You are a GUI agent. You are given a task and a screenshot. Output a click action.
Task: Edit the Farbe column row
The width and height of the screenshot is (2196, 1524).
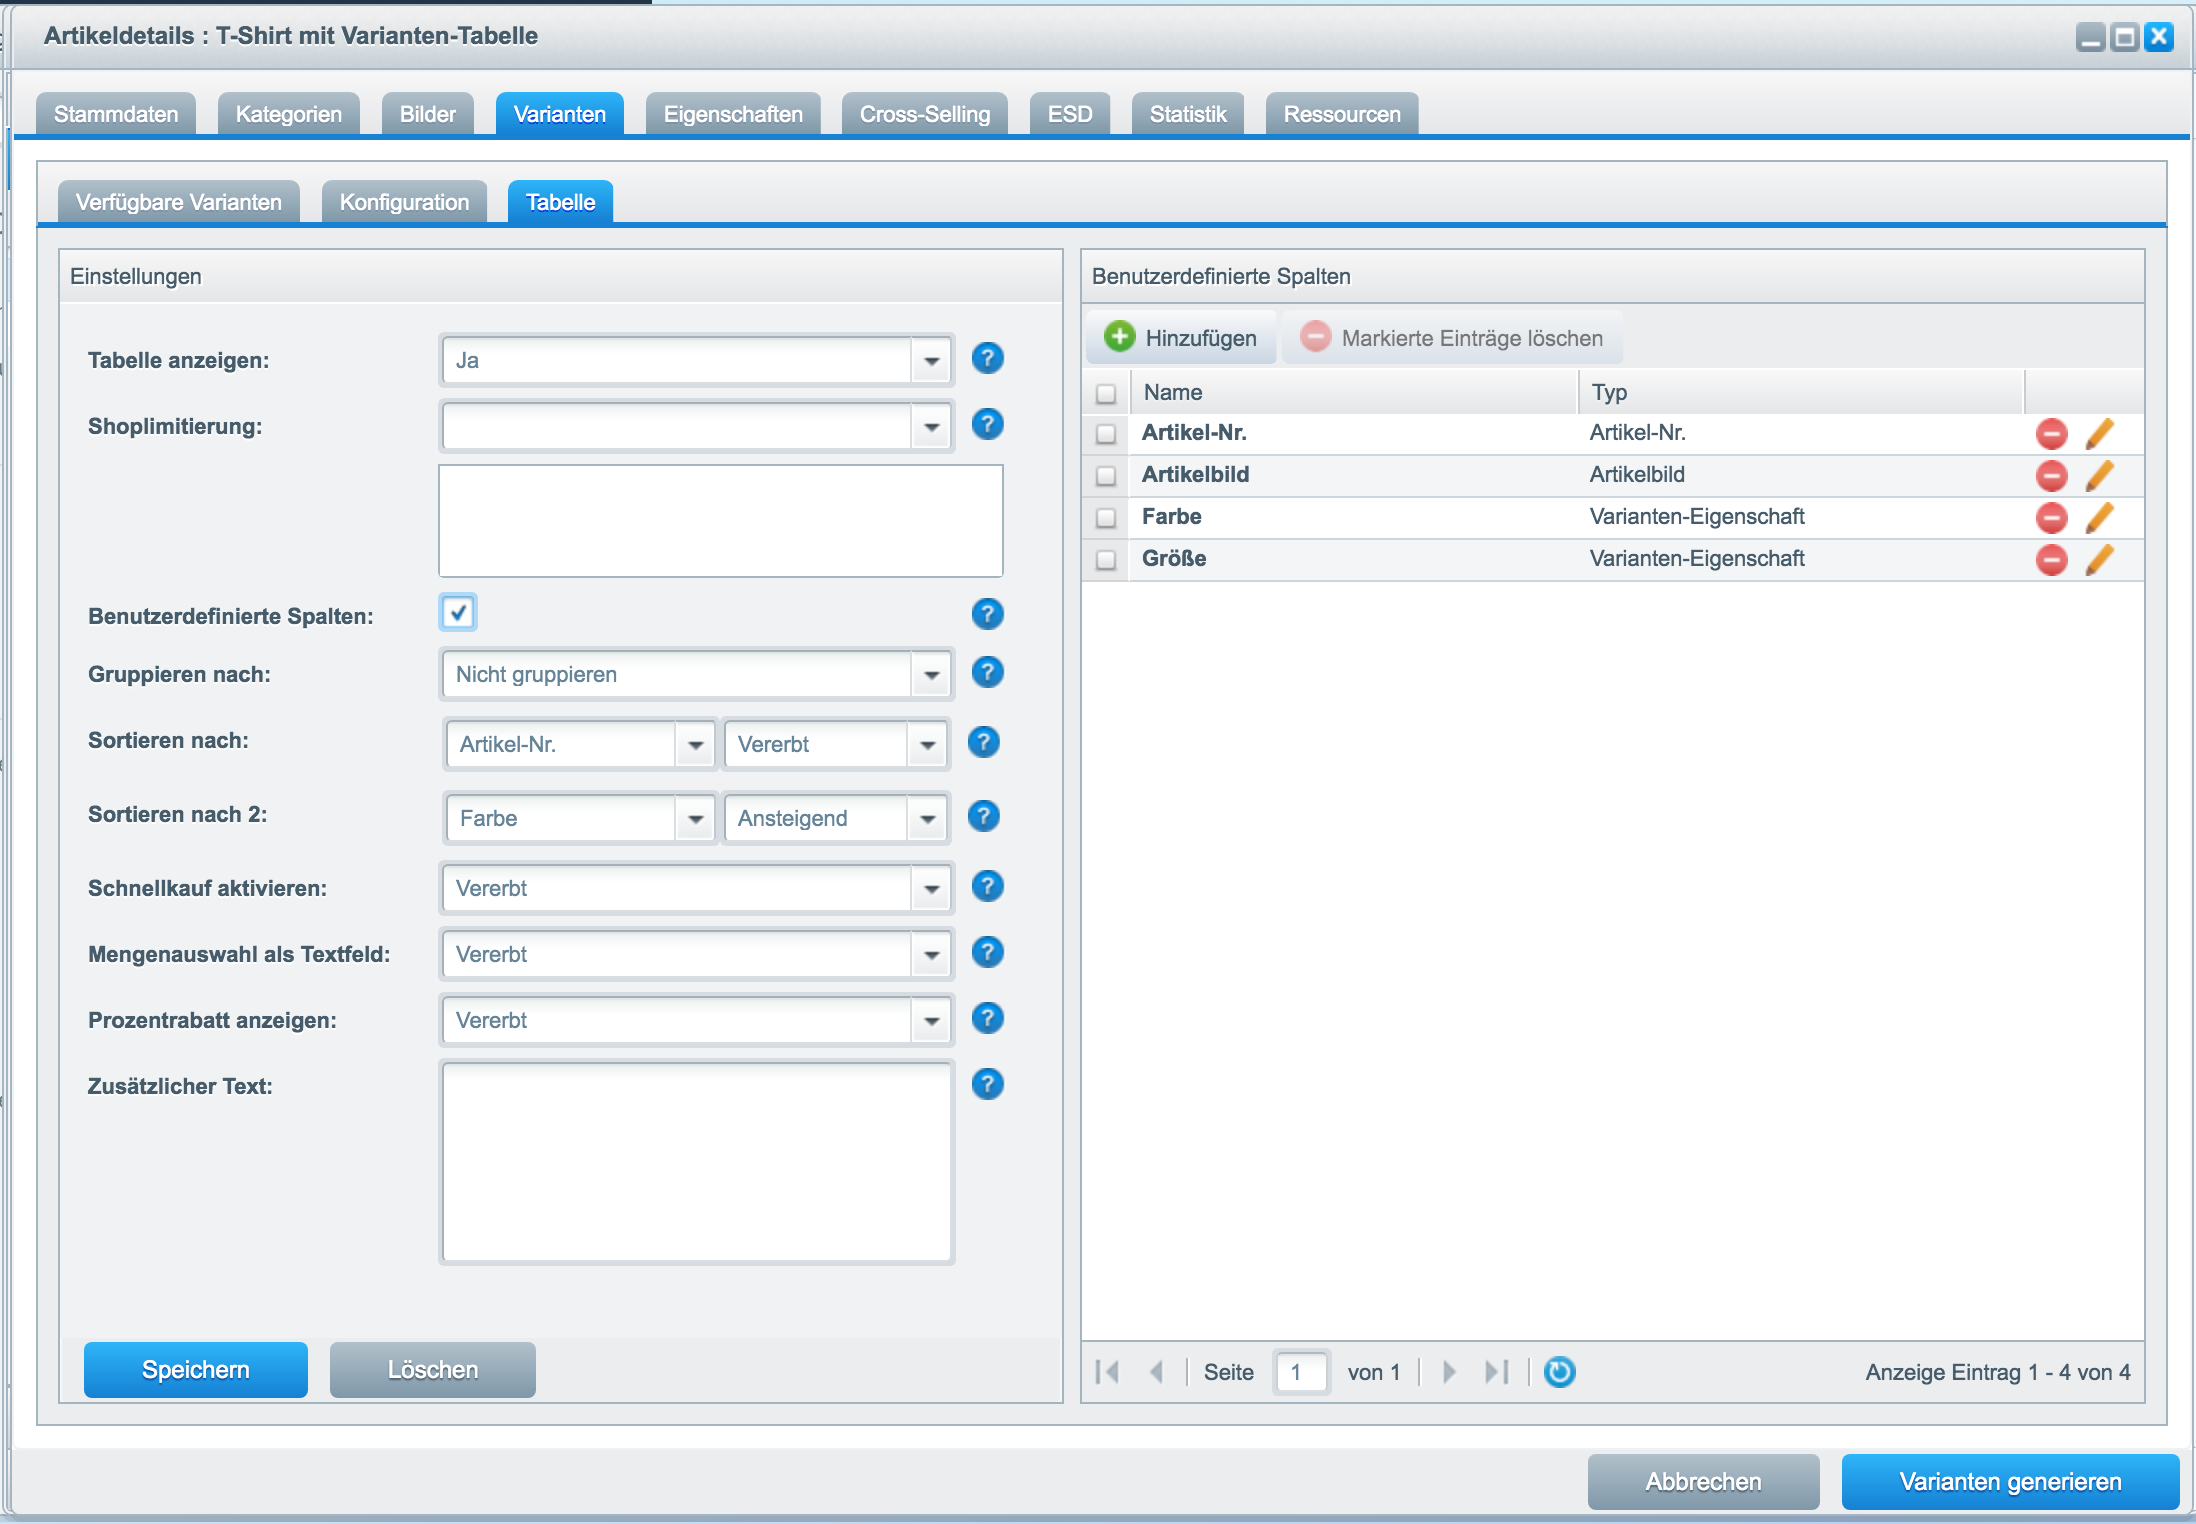coord(2099,518)
